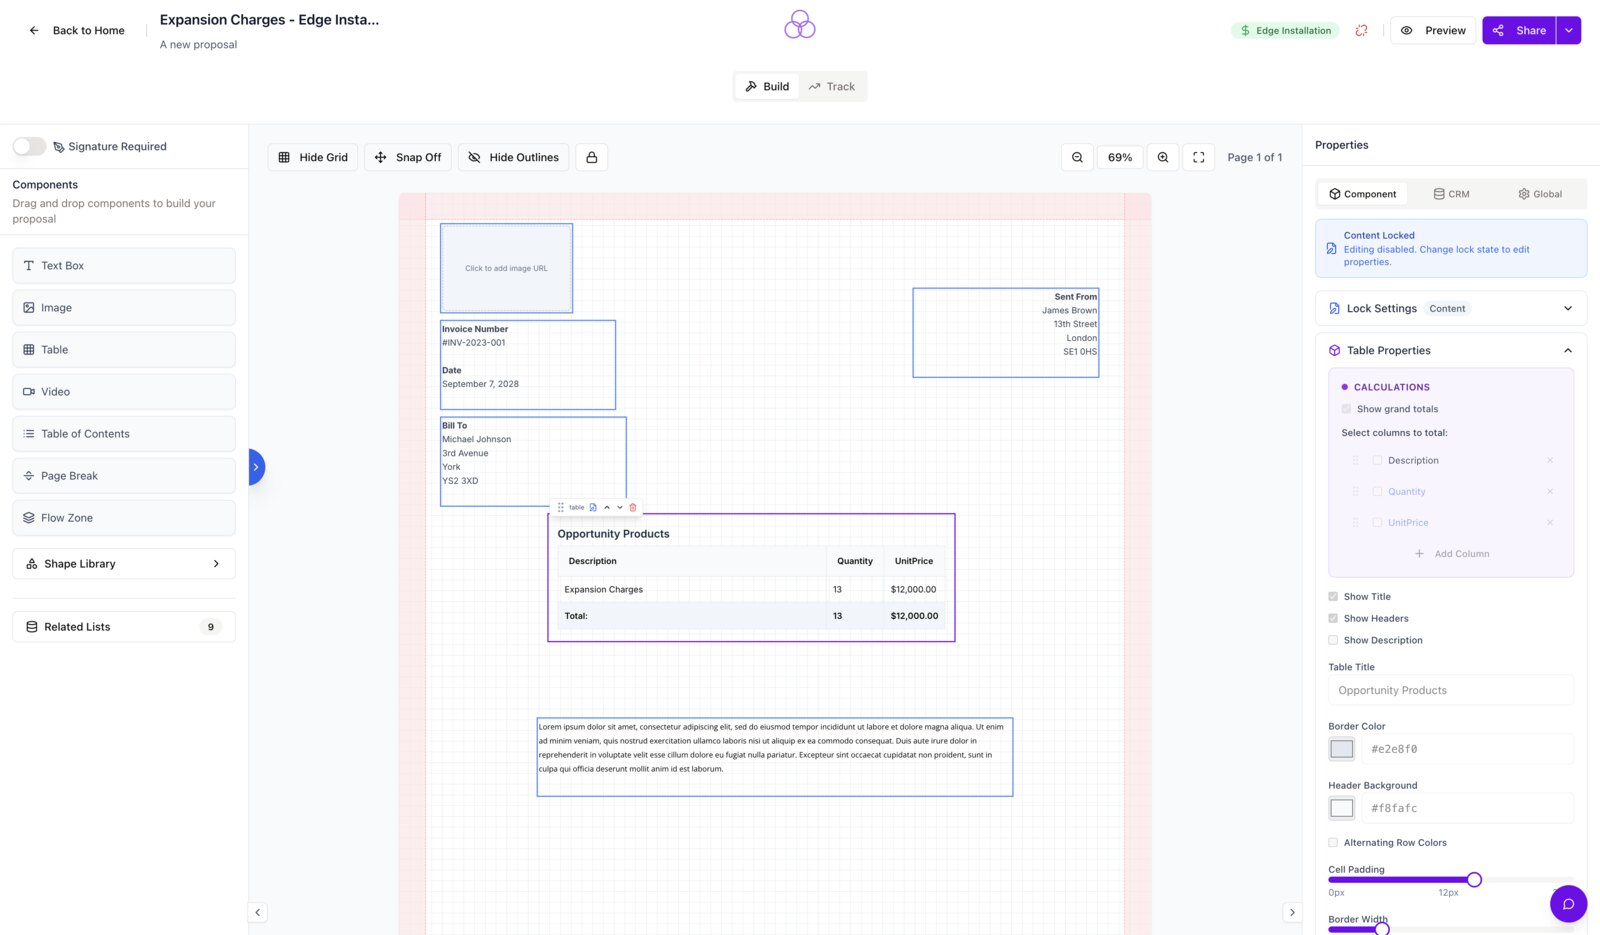Toggle the Show Headers checkbox
The width and height of the screenshot is (1600, 935).
coord(1333,618)
